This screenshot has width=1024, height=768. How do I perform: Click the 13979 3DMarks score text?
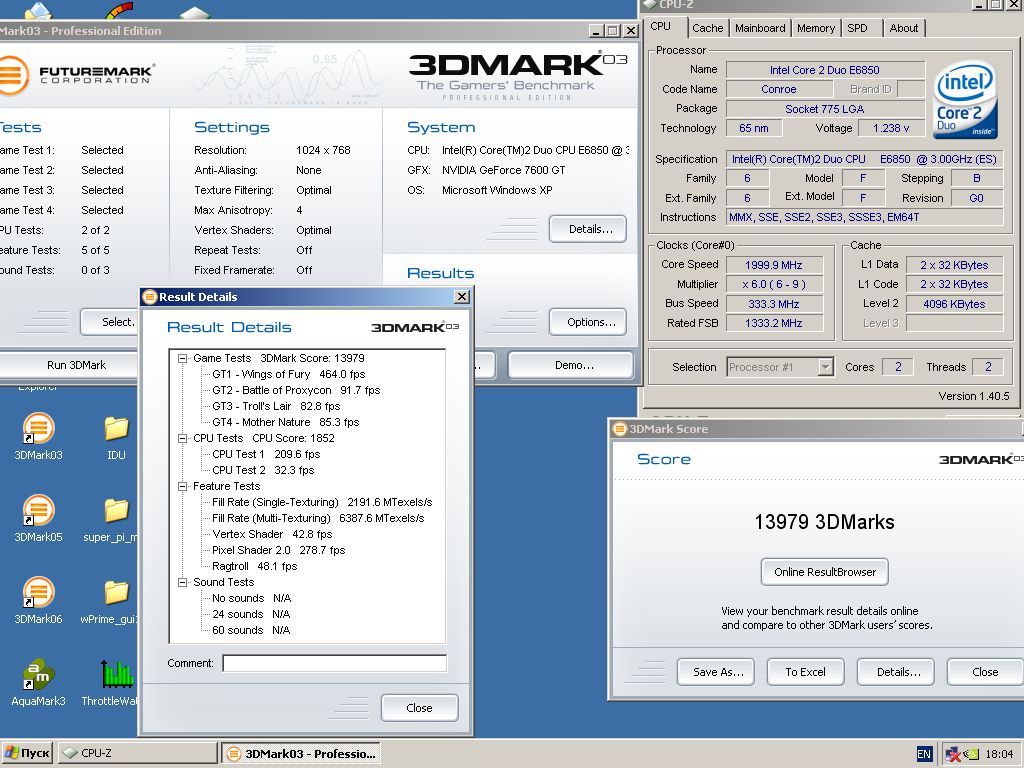[824, 522]
